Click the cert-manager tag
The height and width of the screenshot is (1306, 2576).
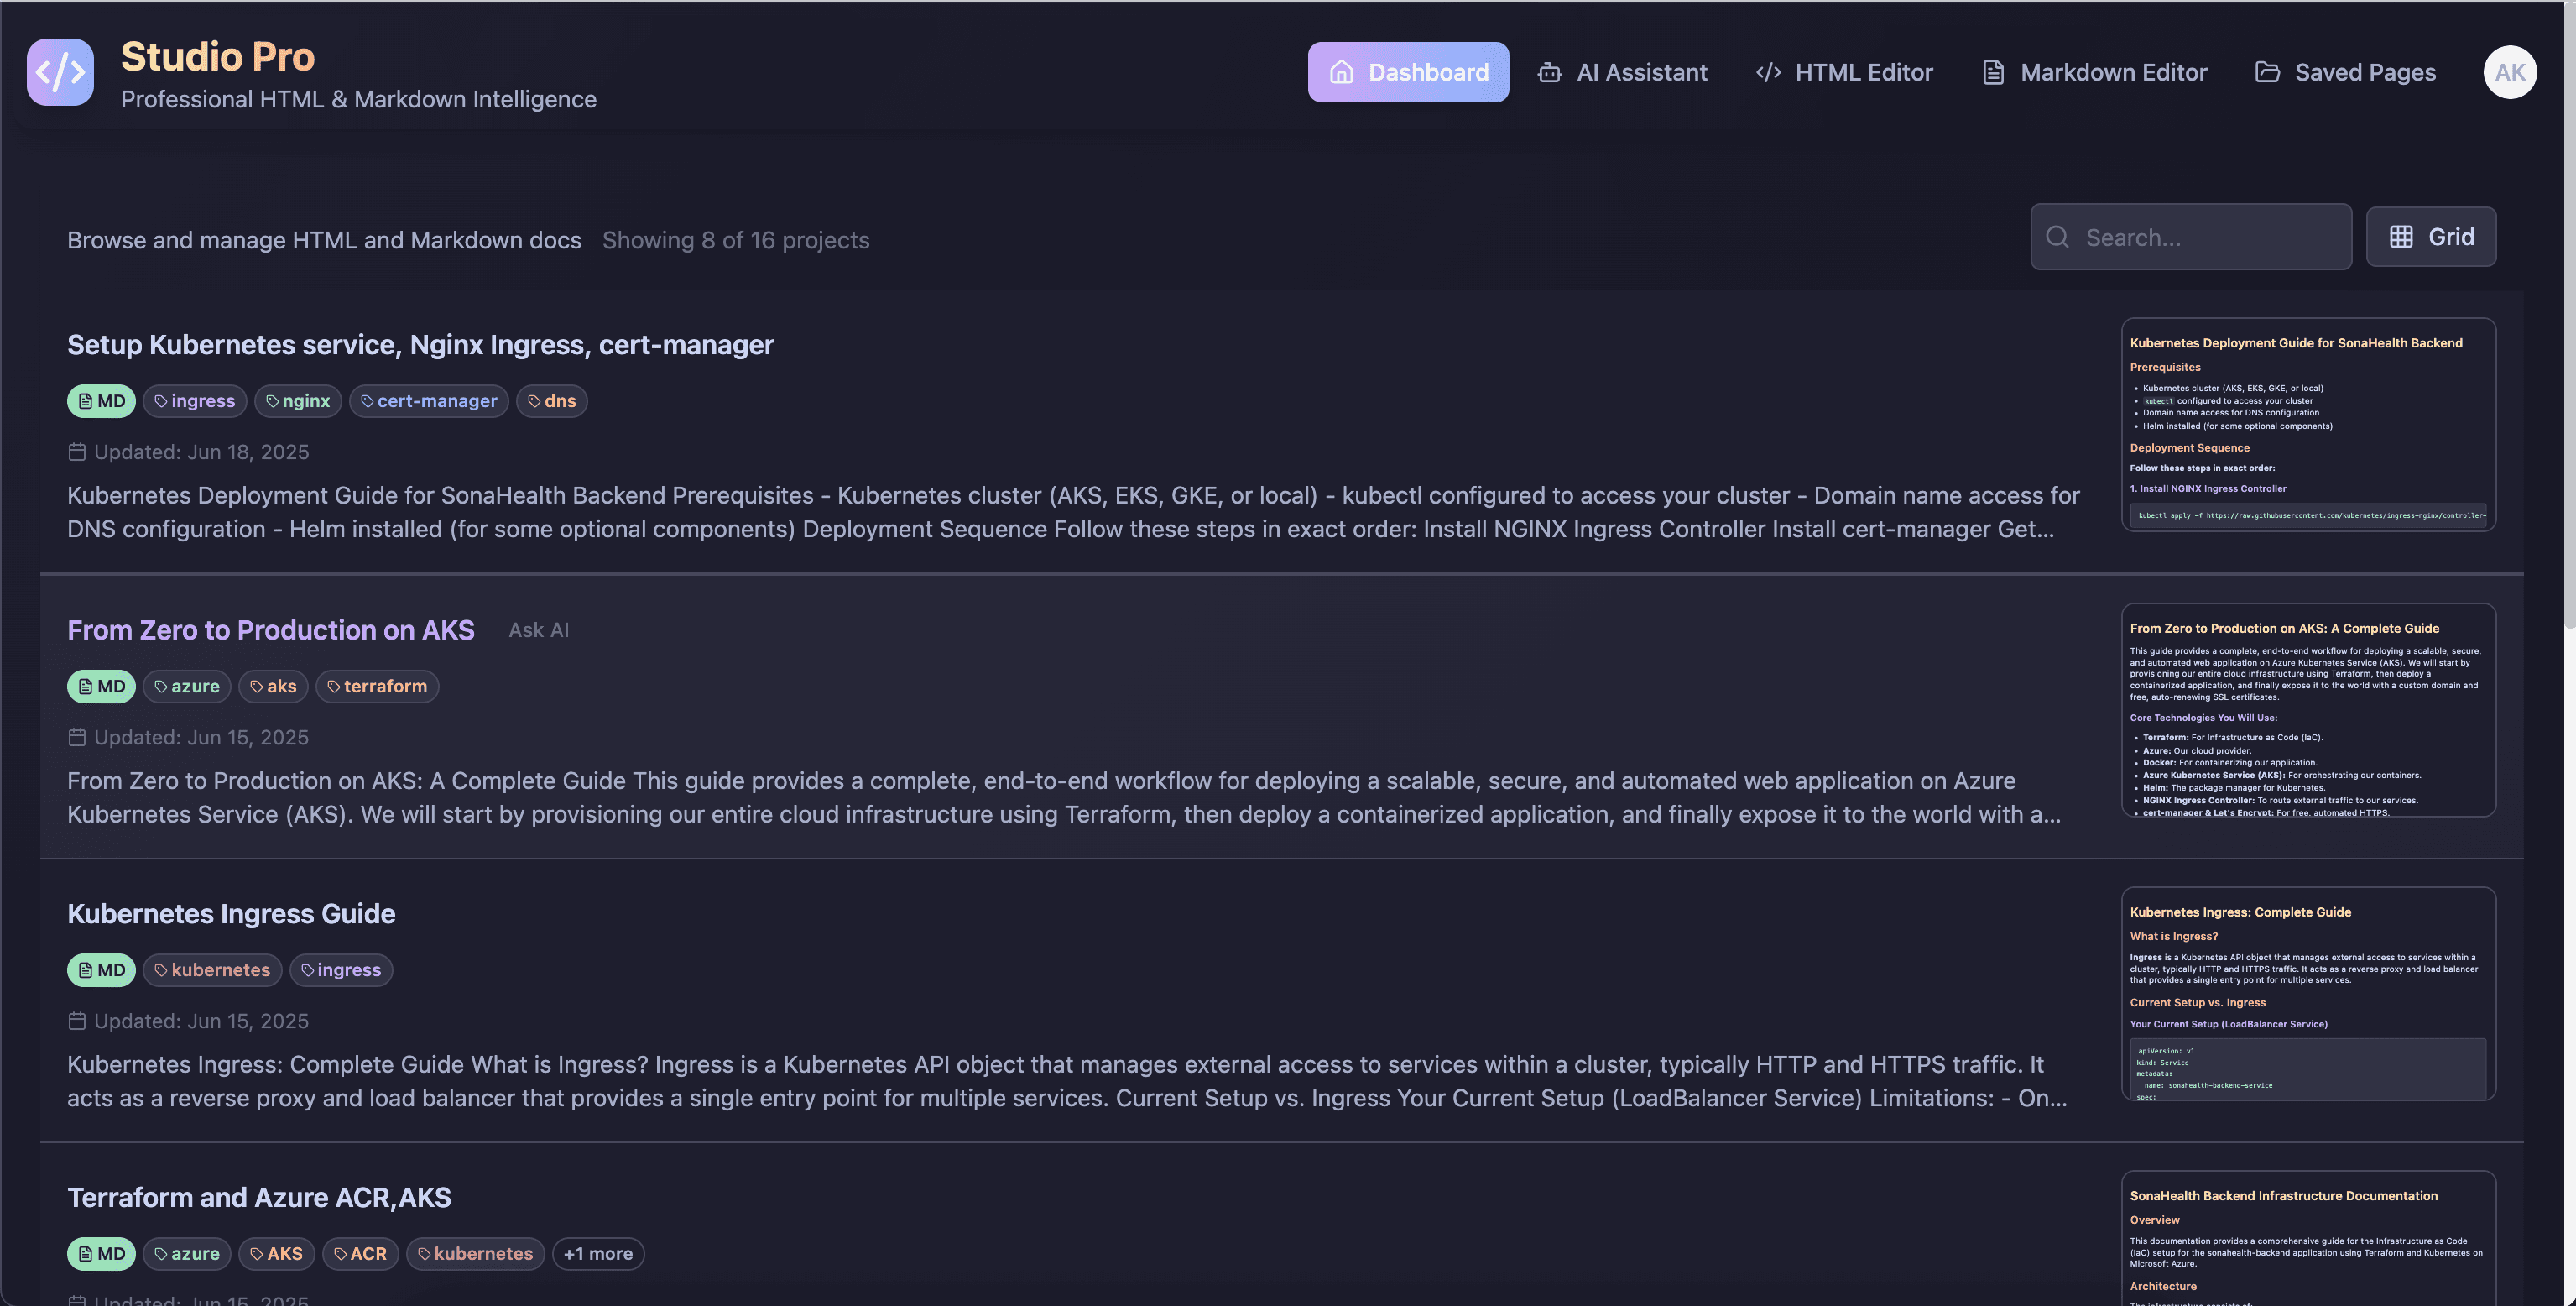click(429, 401)
